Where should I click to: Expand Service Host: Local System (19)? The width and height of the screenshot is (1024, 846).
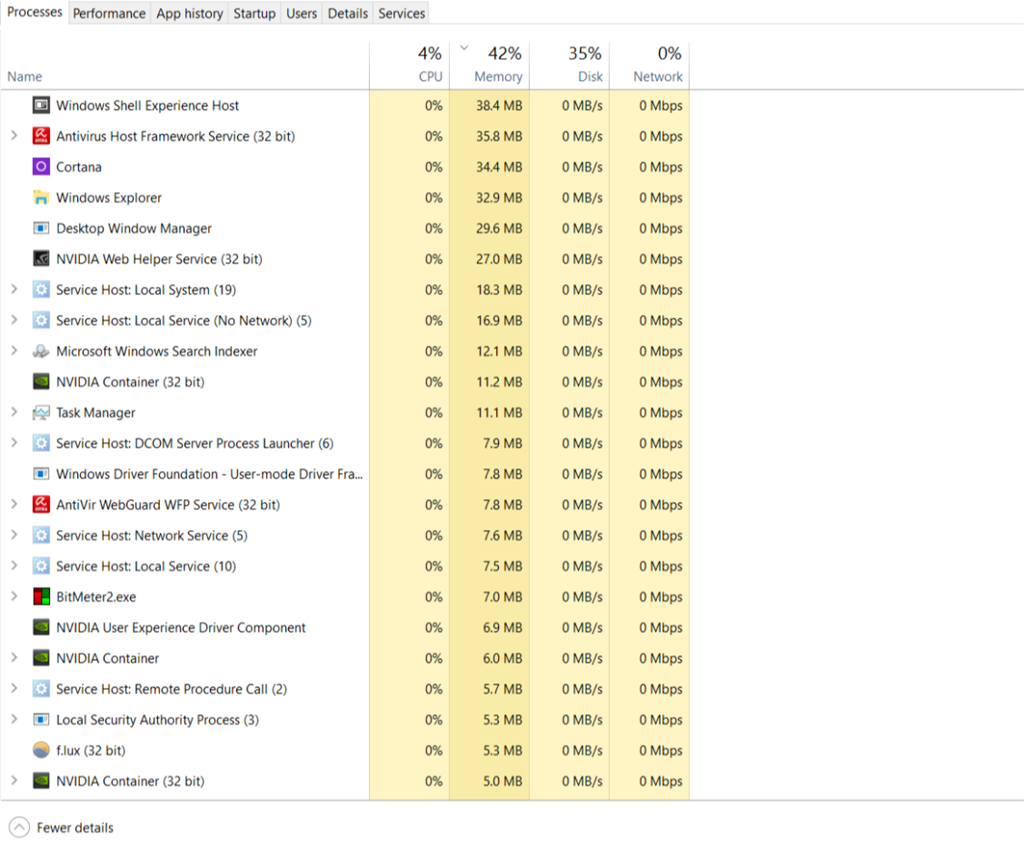14,289
